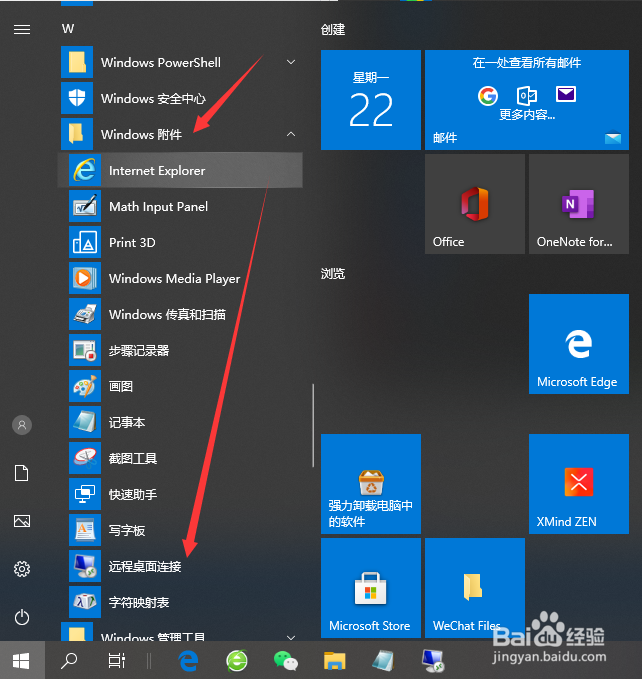Open Windows 传真和扫描
Screen dimensions: 642x679
point(180,314)
